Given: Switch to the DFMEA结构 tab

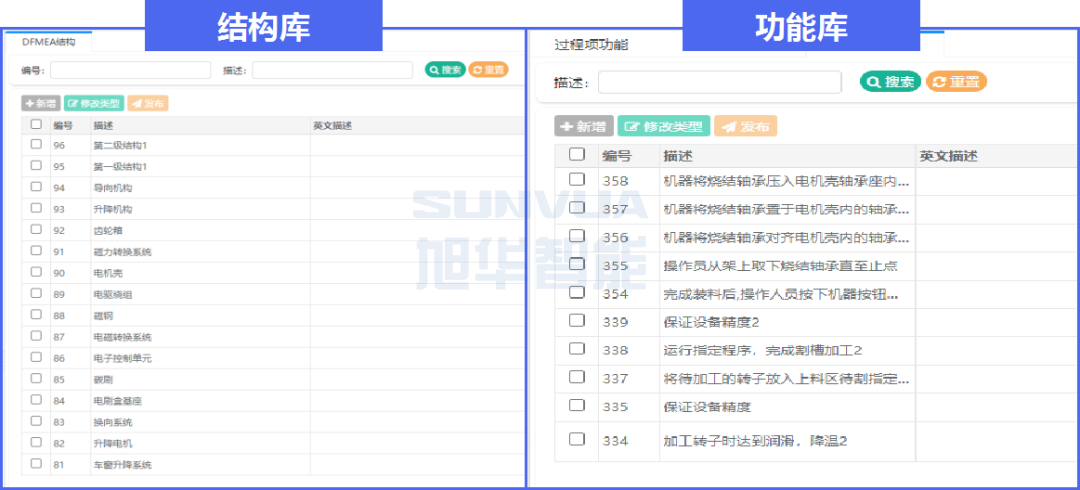Looking at the screenshot, I should tap(48, 42).
